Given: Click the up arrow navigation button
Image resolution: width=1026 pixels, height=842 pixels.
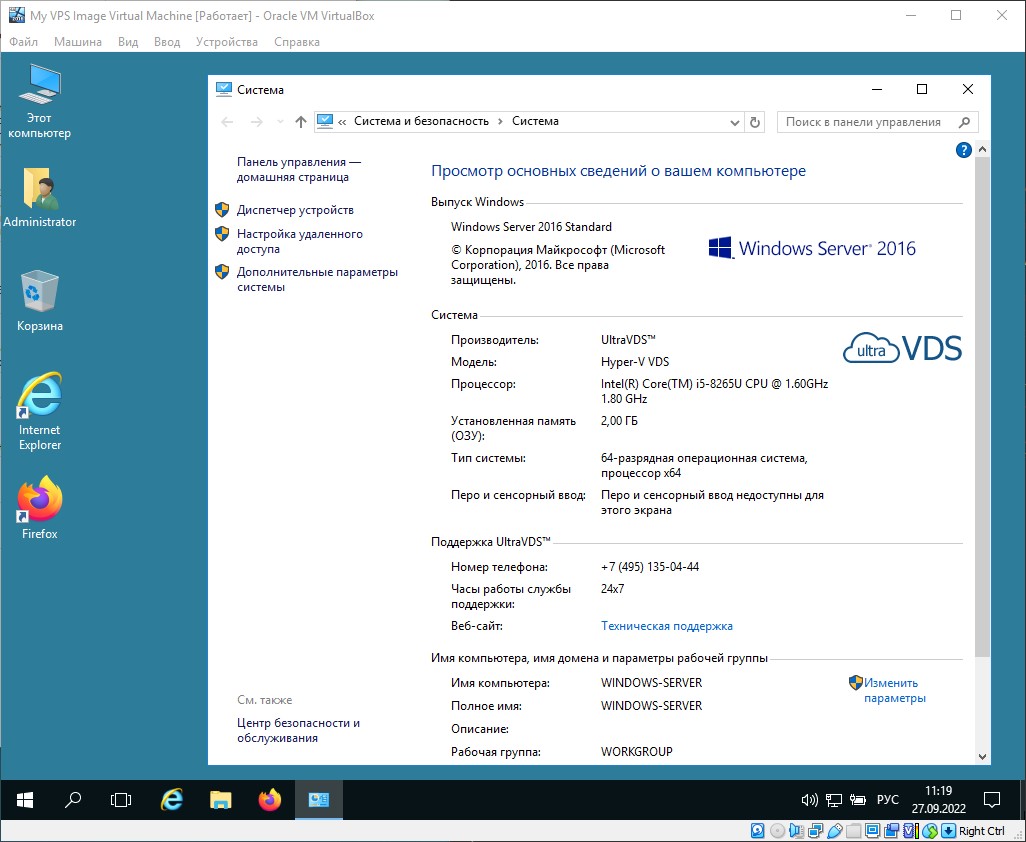Looking at the screenshot, I should pyautogui.click(x=301, y=122).
